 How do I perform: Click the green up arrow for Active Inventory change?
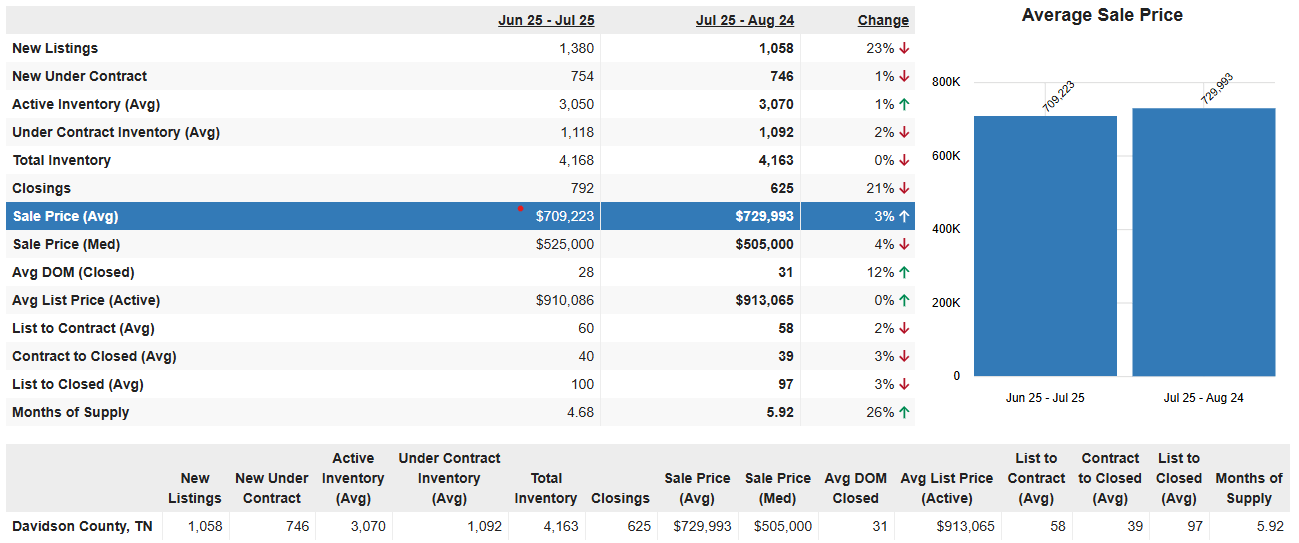[904, 104]
